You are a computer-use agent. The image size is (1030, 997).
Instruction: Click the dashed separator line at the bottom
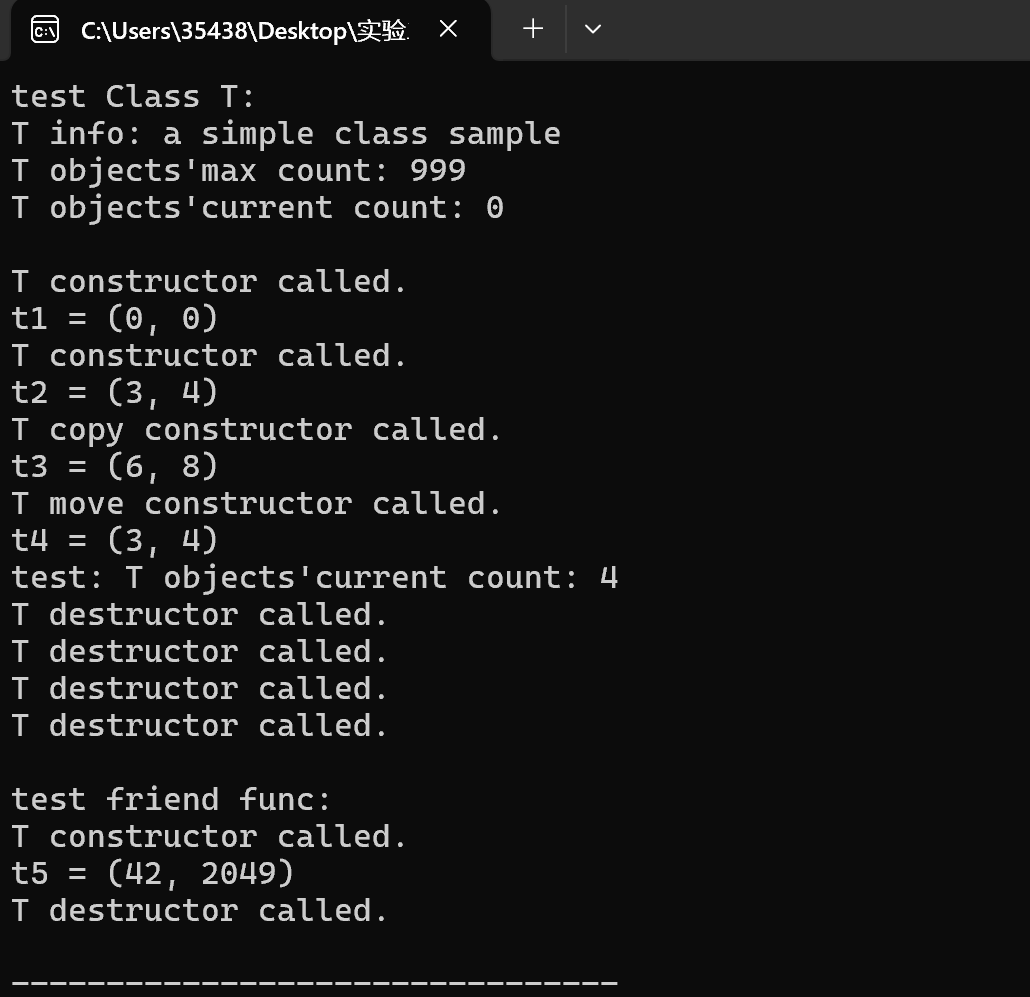(314, 983)
